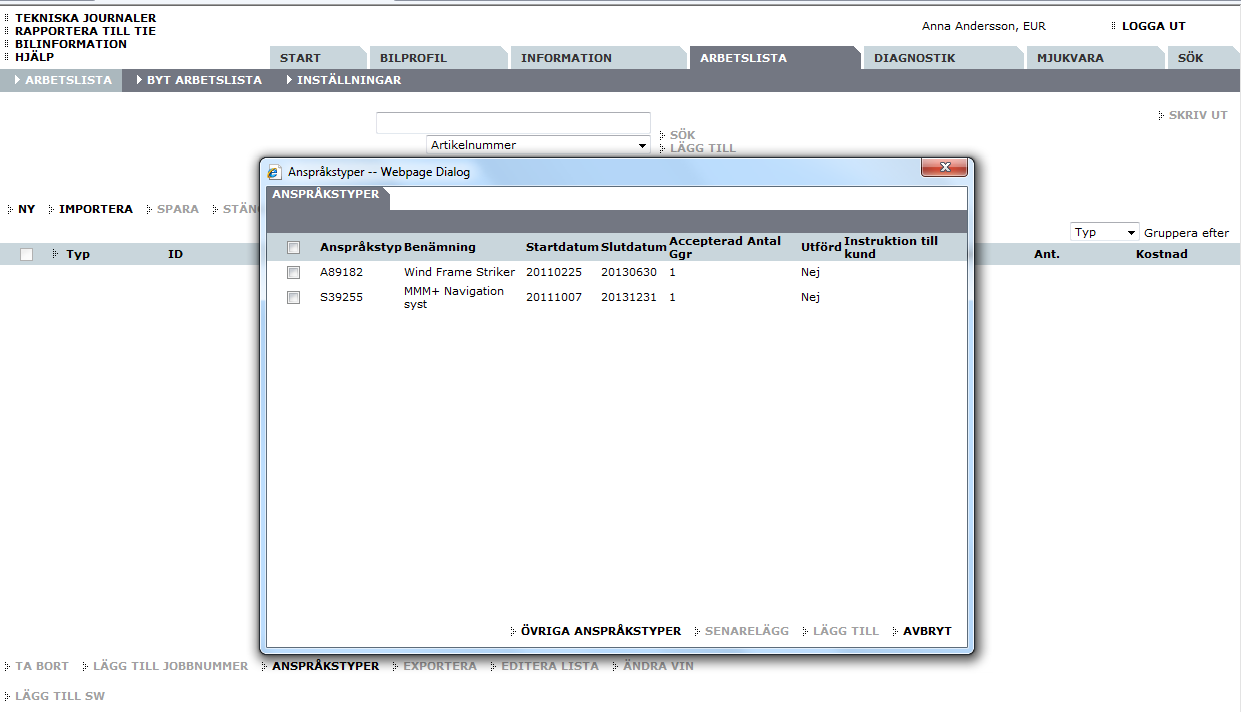The image size is (1241, 712).
Task: Select ARBETSLISTA in the submenu bar
Action: [61, 80]
